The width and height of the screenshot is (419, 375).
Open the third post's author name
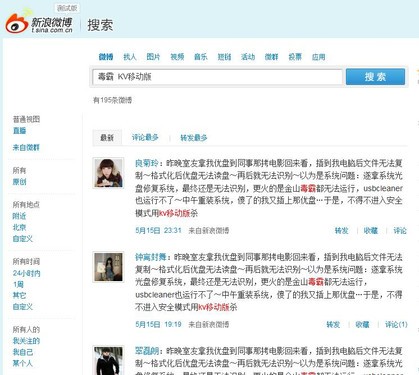point(147,351)
